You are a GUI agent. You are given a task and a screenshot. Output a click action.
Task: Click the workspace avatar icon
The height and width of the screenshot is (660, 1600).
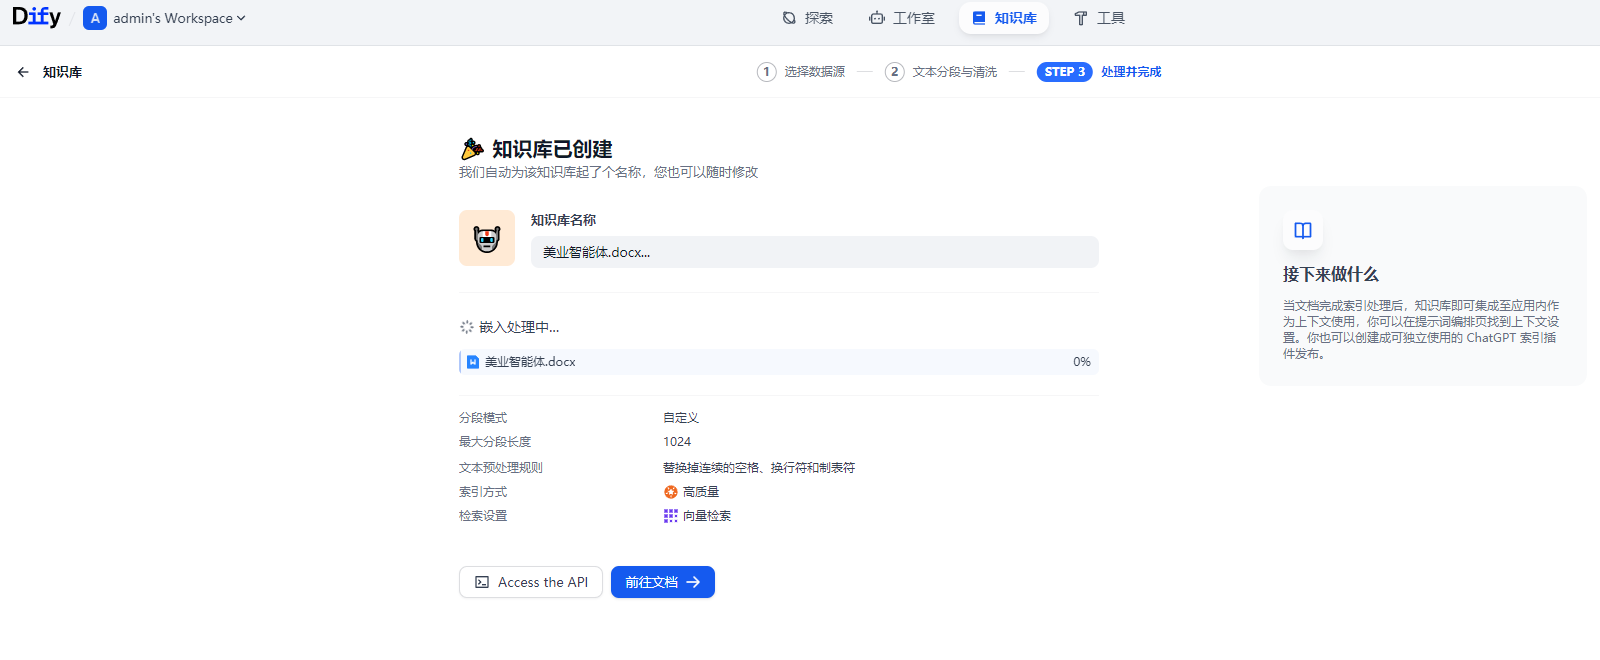tap(95, 18)
